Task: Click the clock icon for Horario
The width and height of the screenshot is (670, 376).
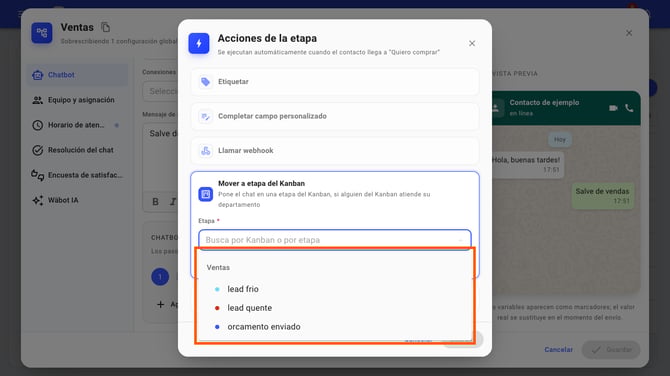Action: pyautogui.click(x=38, y=125)
